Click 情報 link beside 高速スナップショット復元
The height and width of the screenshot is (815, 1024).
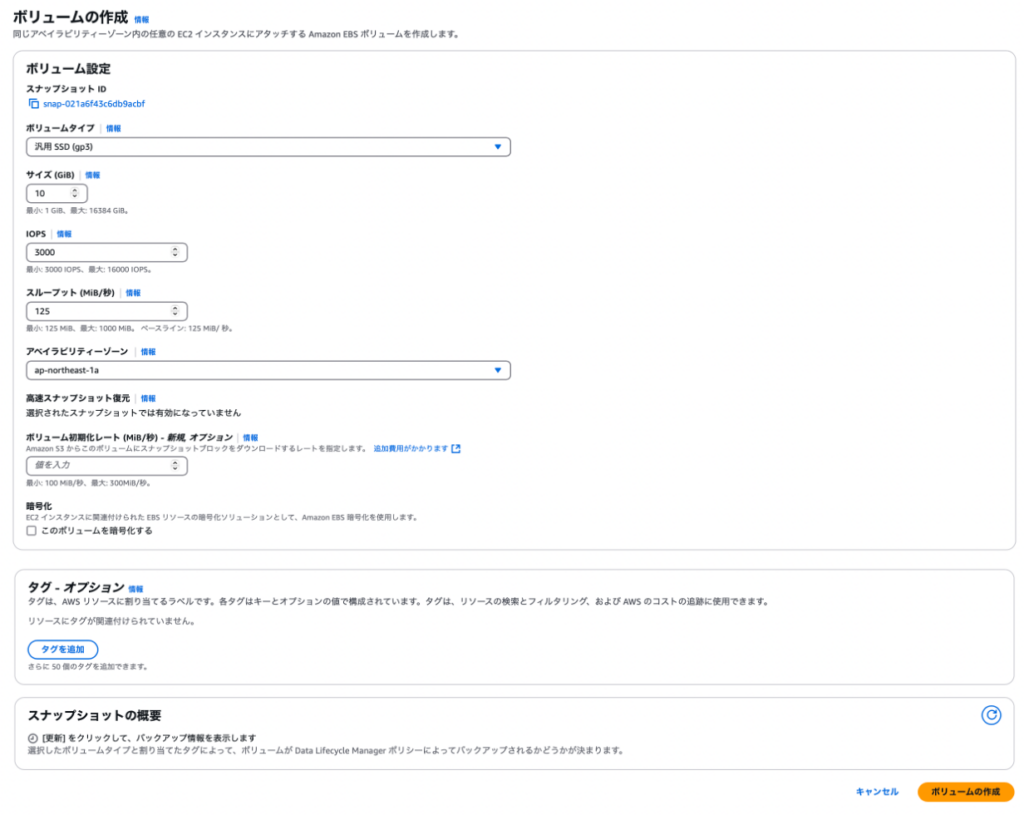tap(148, 398)
